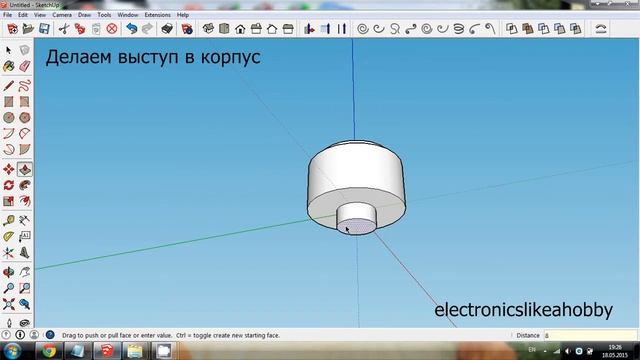Click the Paste toolbar icon

pyautogui.click(x=96, y=29)
